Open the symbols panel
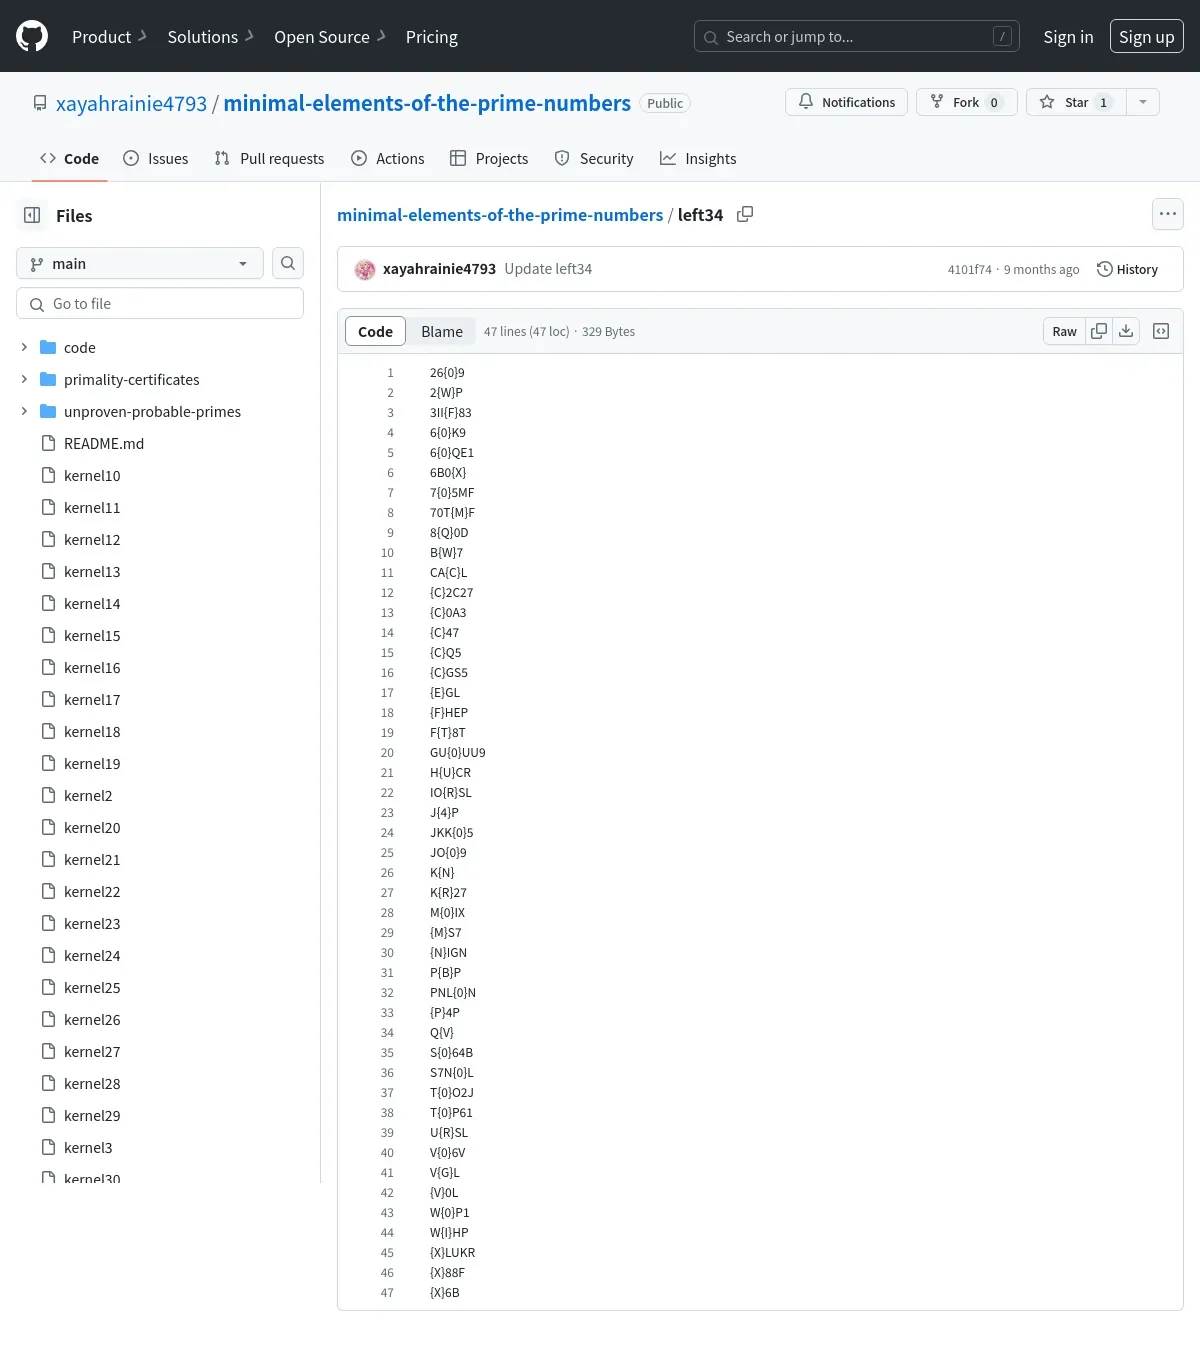 [1161, 331]
